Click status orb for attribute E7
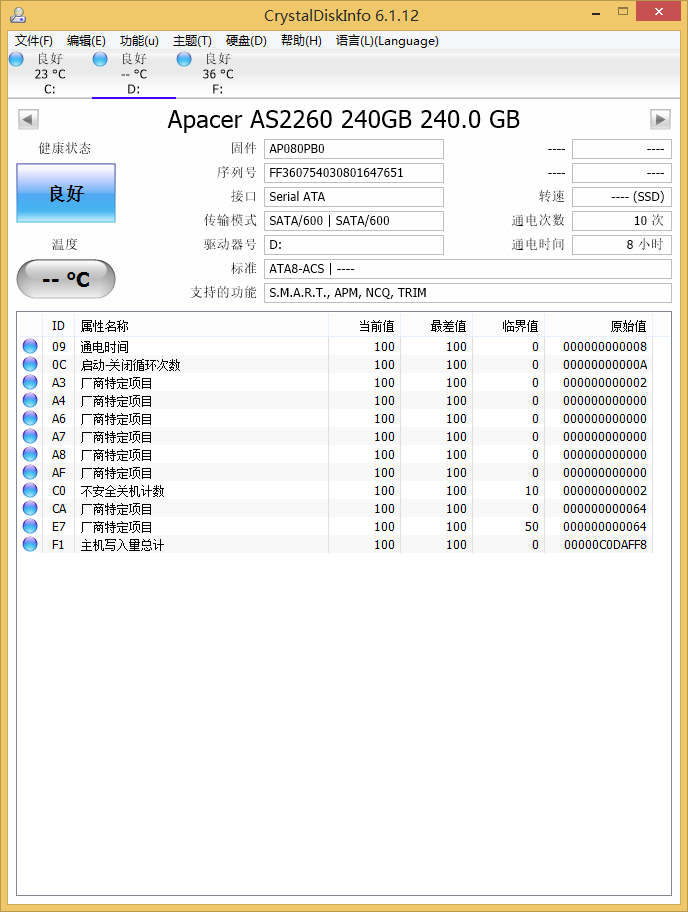The image size is (688, 912). coord(30,527)
